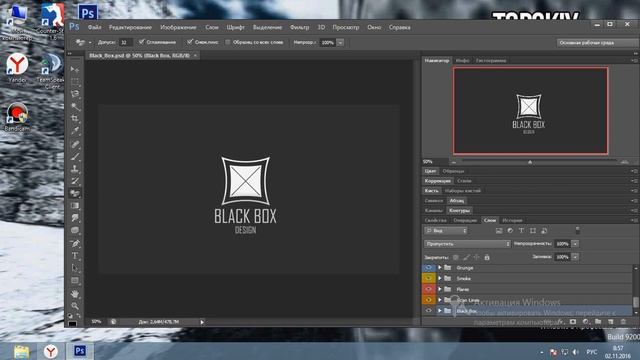Hide the Flares layer group
The width and height of the screenshot is (640, 360).
429,289
